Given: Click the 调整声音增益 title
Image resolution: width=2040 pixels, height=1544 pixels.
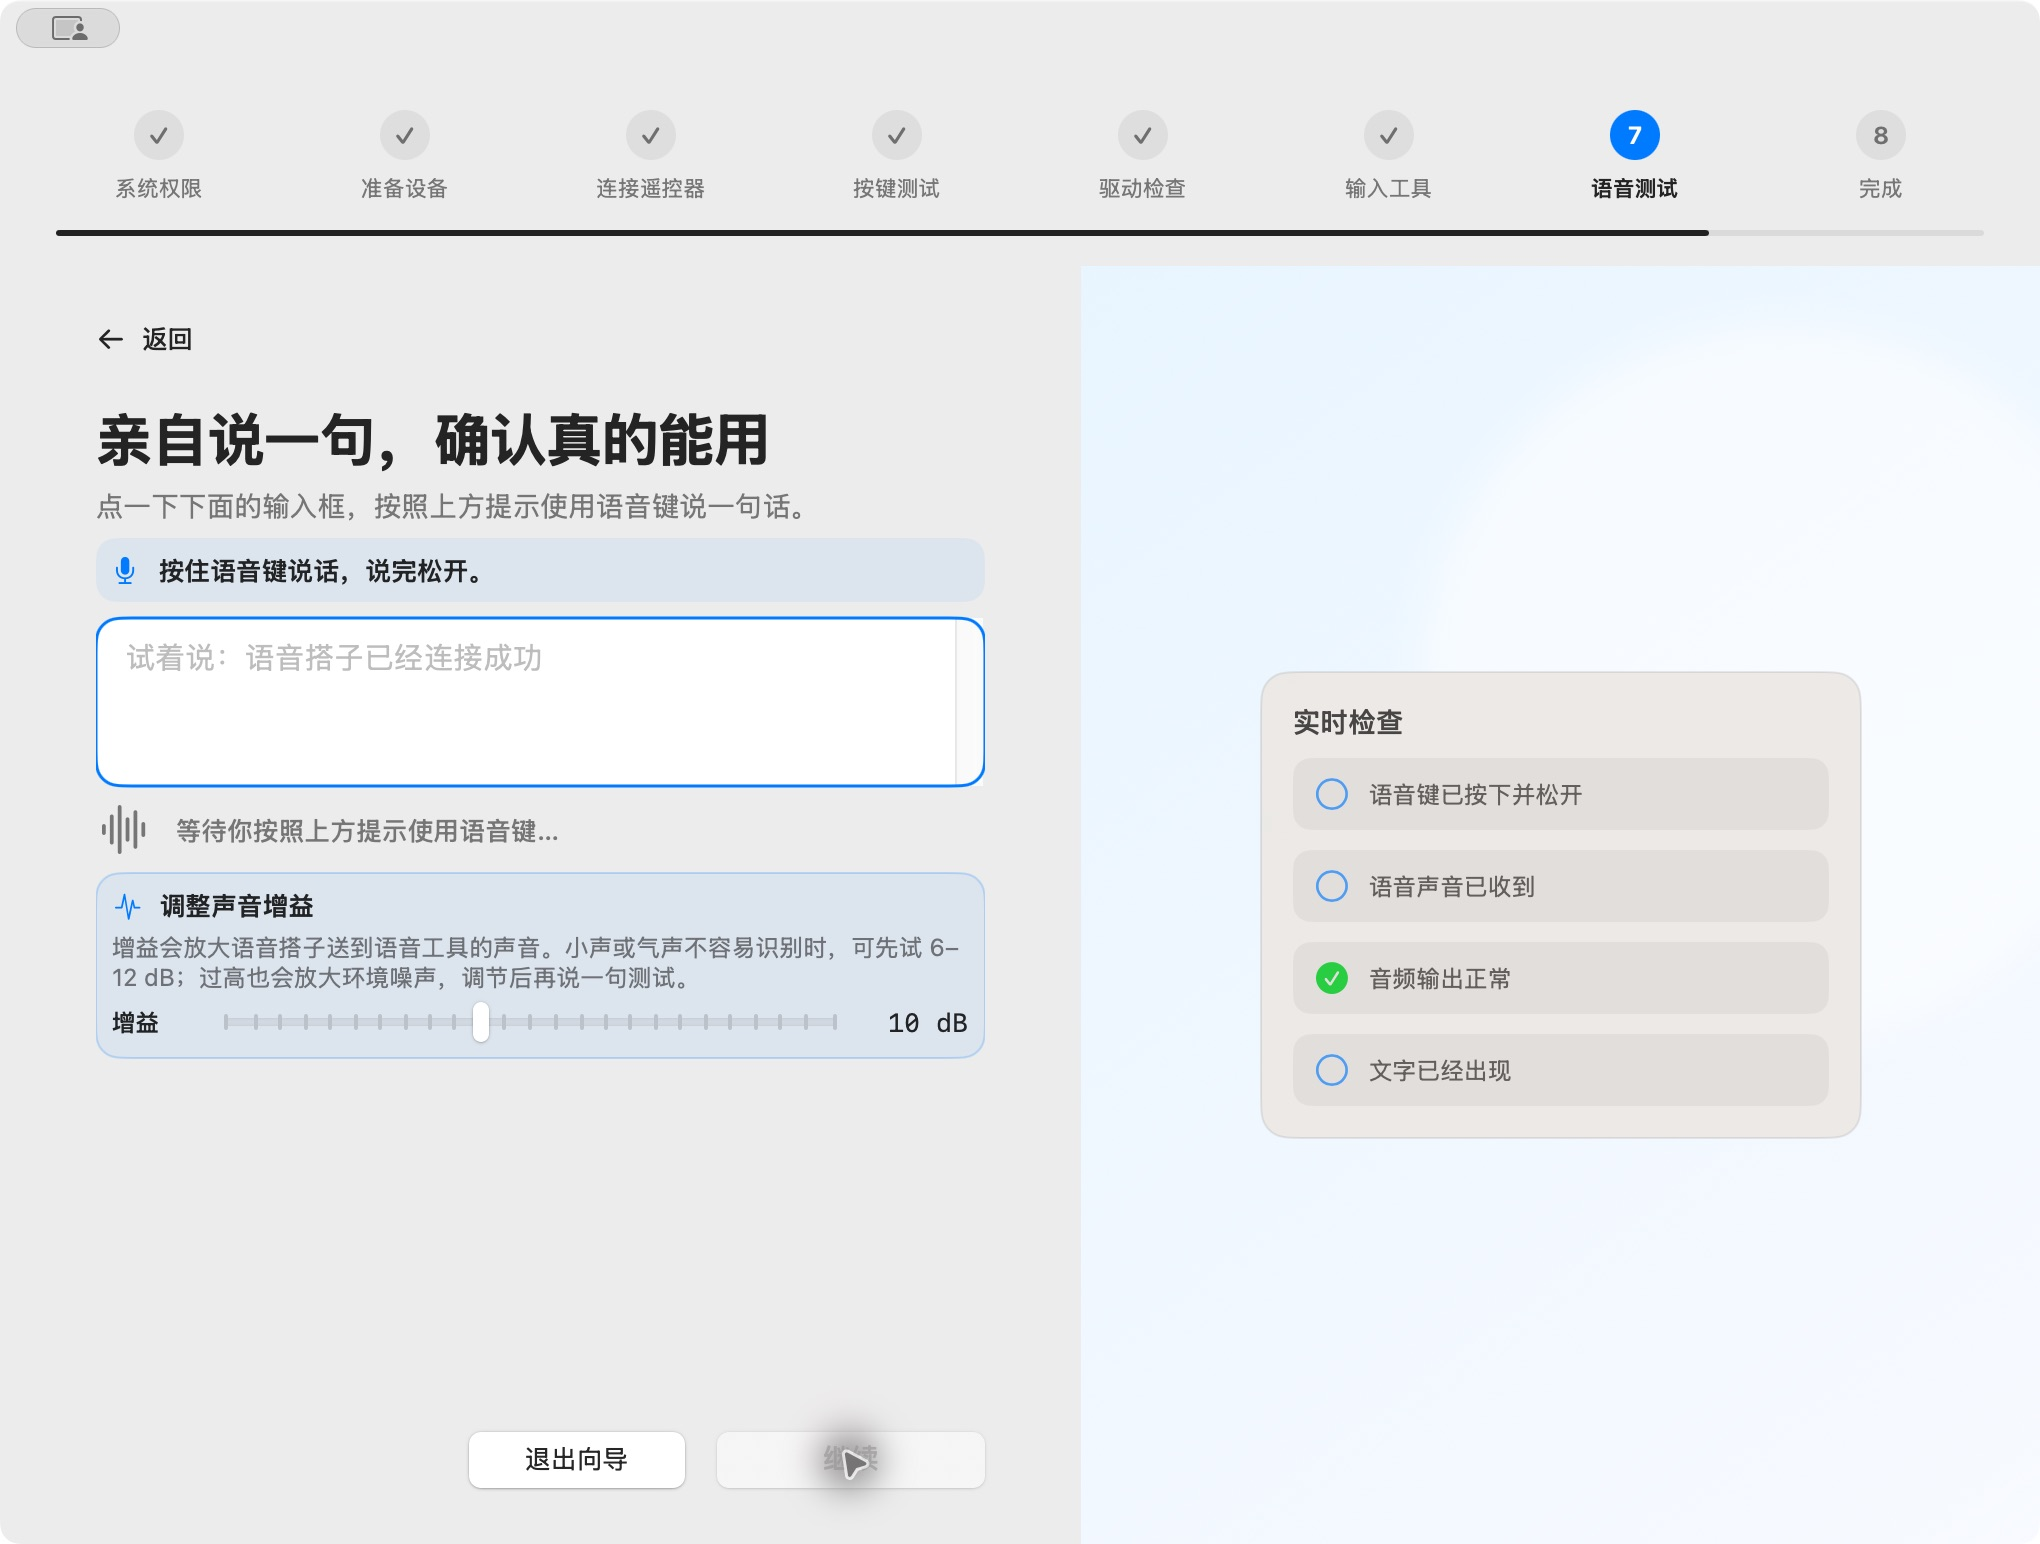Looking at the screenshot, I should tap(237, 906).
